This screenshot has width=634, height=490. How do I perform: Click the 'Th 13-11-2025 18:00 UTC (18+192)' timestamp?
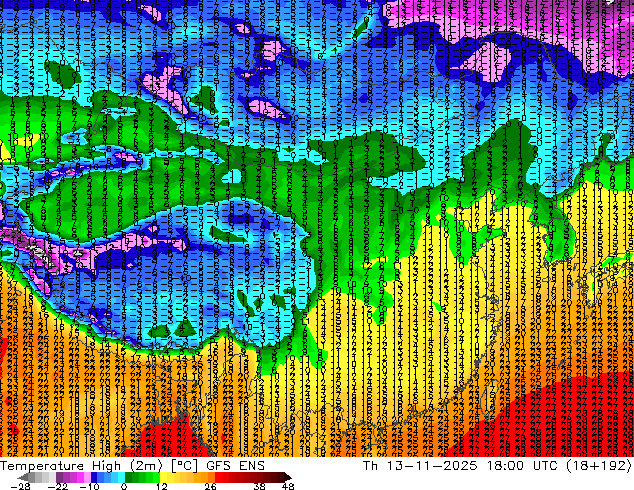click(497, 465)
